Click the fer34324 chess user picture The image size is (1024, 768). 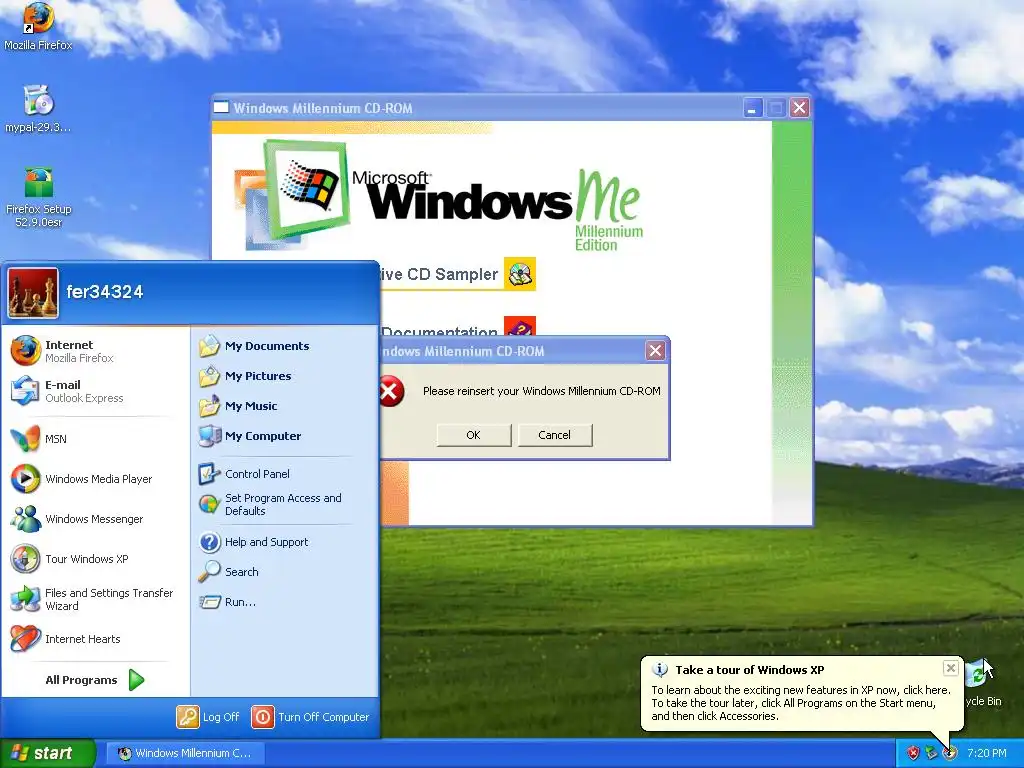pos(33,293)
